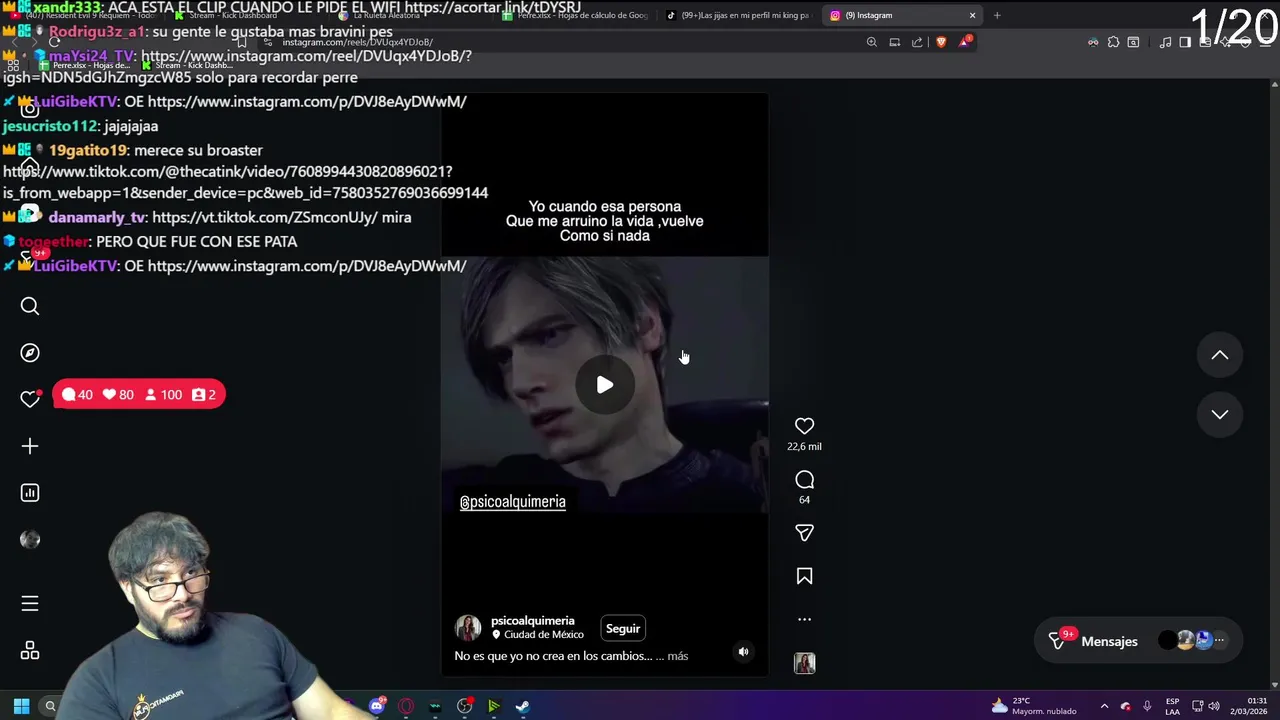Open the Mensajes floating panel
The width and height of the screenshot is (1280, 720).
(x=1138, y=641)
